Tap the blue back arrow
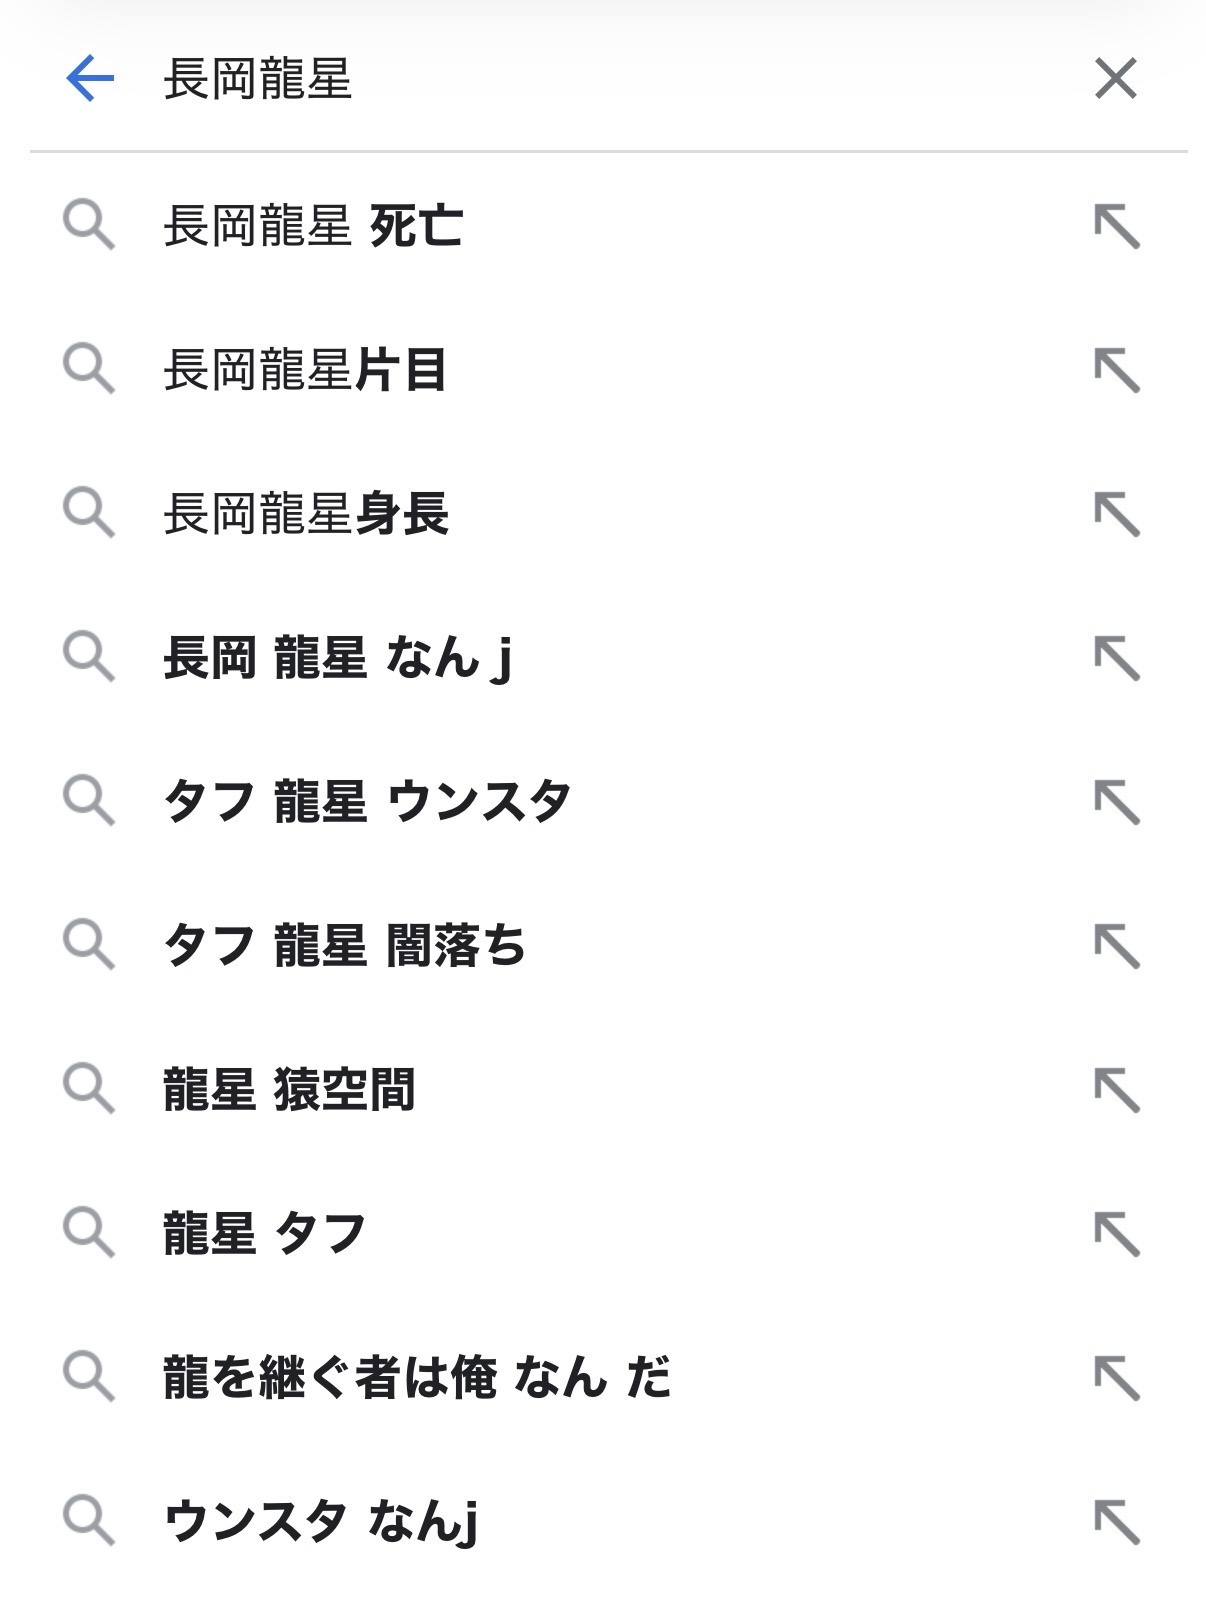1206x1598 pixels. pyautogui.click(x=90, y=79)
